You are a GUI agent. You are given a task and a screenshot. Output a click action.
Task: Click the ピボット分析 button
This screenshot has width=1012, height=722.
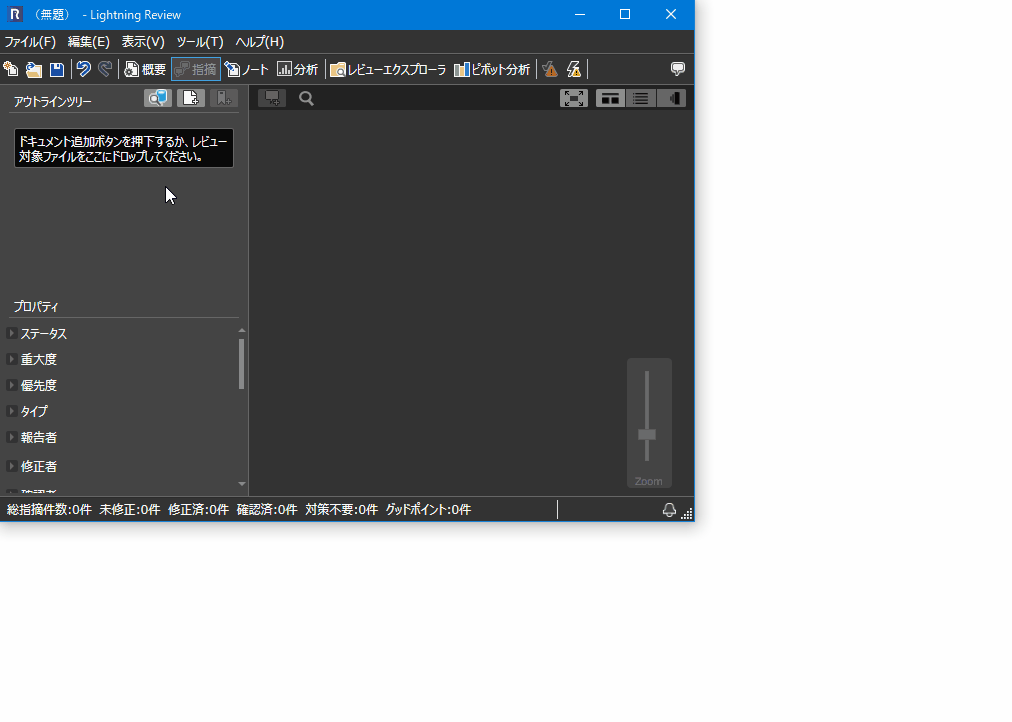click(492, 69)
